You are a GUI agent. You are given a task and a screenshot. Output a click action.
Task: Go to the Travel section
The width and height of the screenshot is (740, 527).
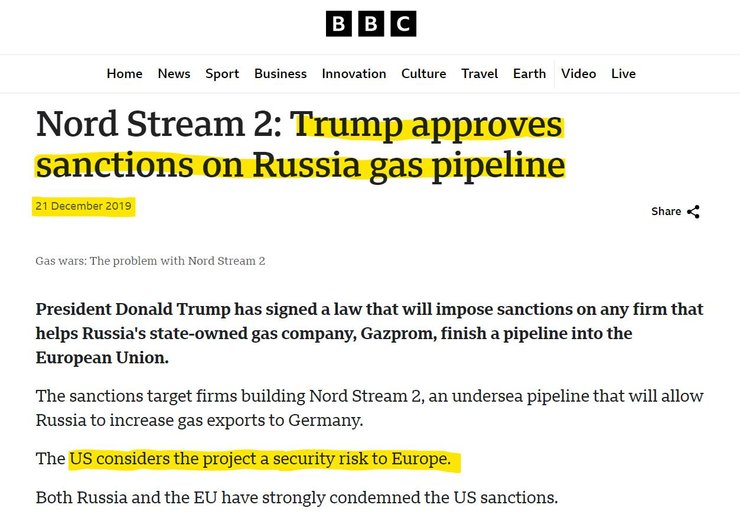point(480,74)
